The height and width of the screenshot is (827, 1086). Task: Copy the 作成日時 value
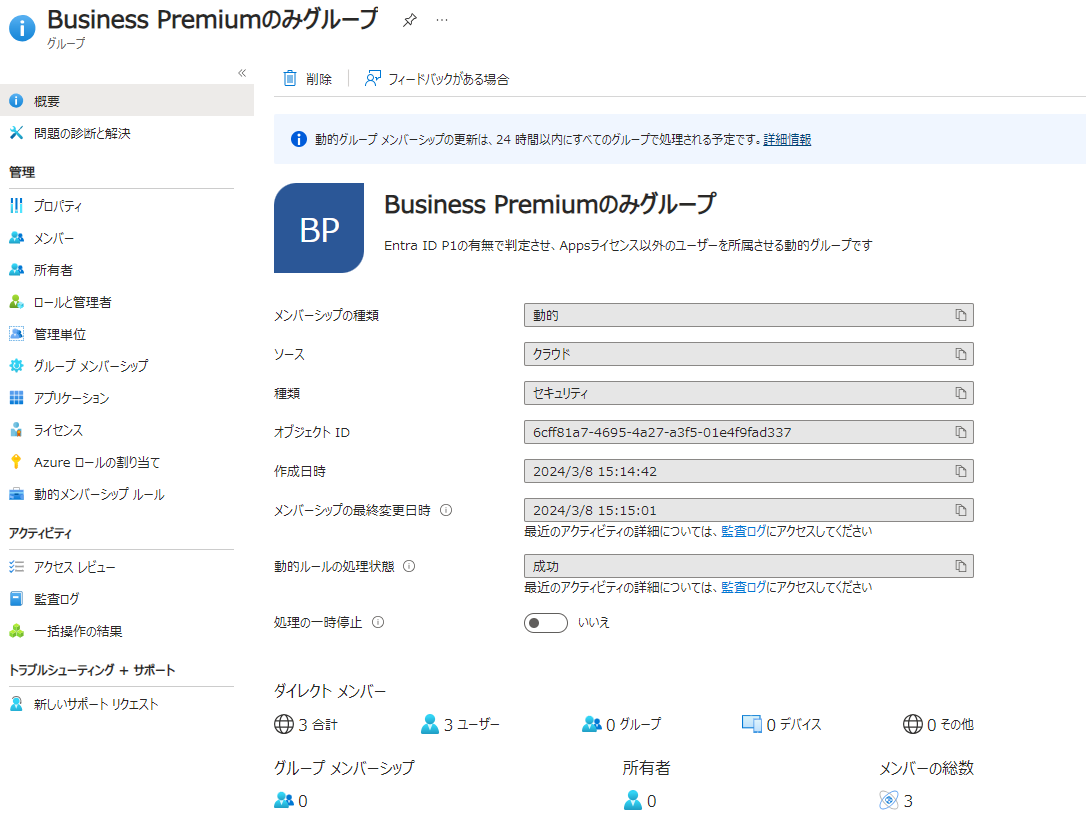pos(961,471)
